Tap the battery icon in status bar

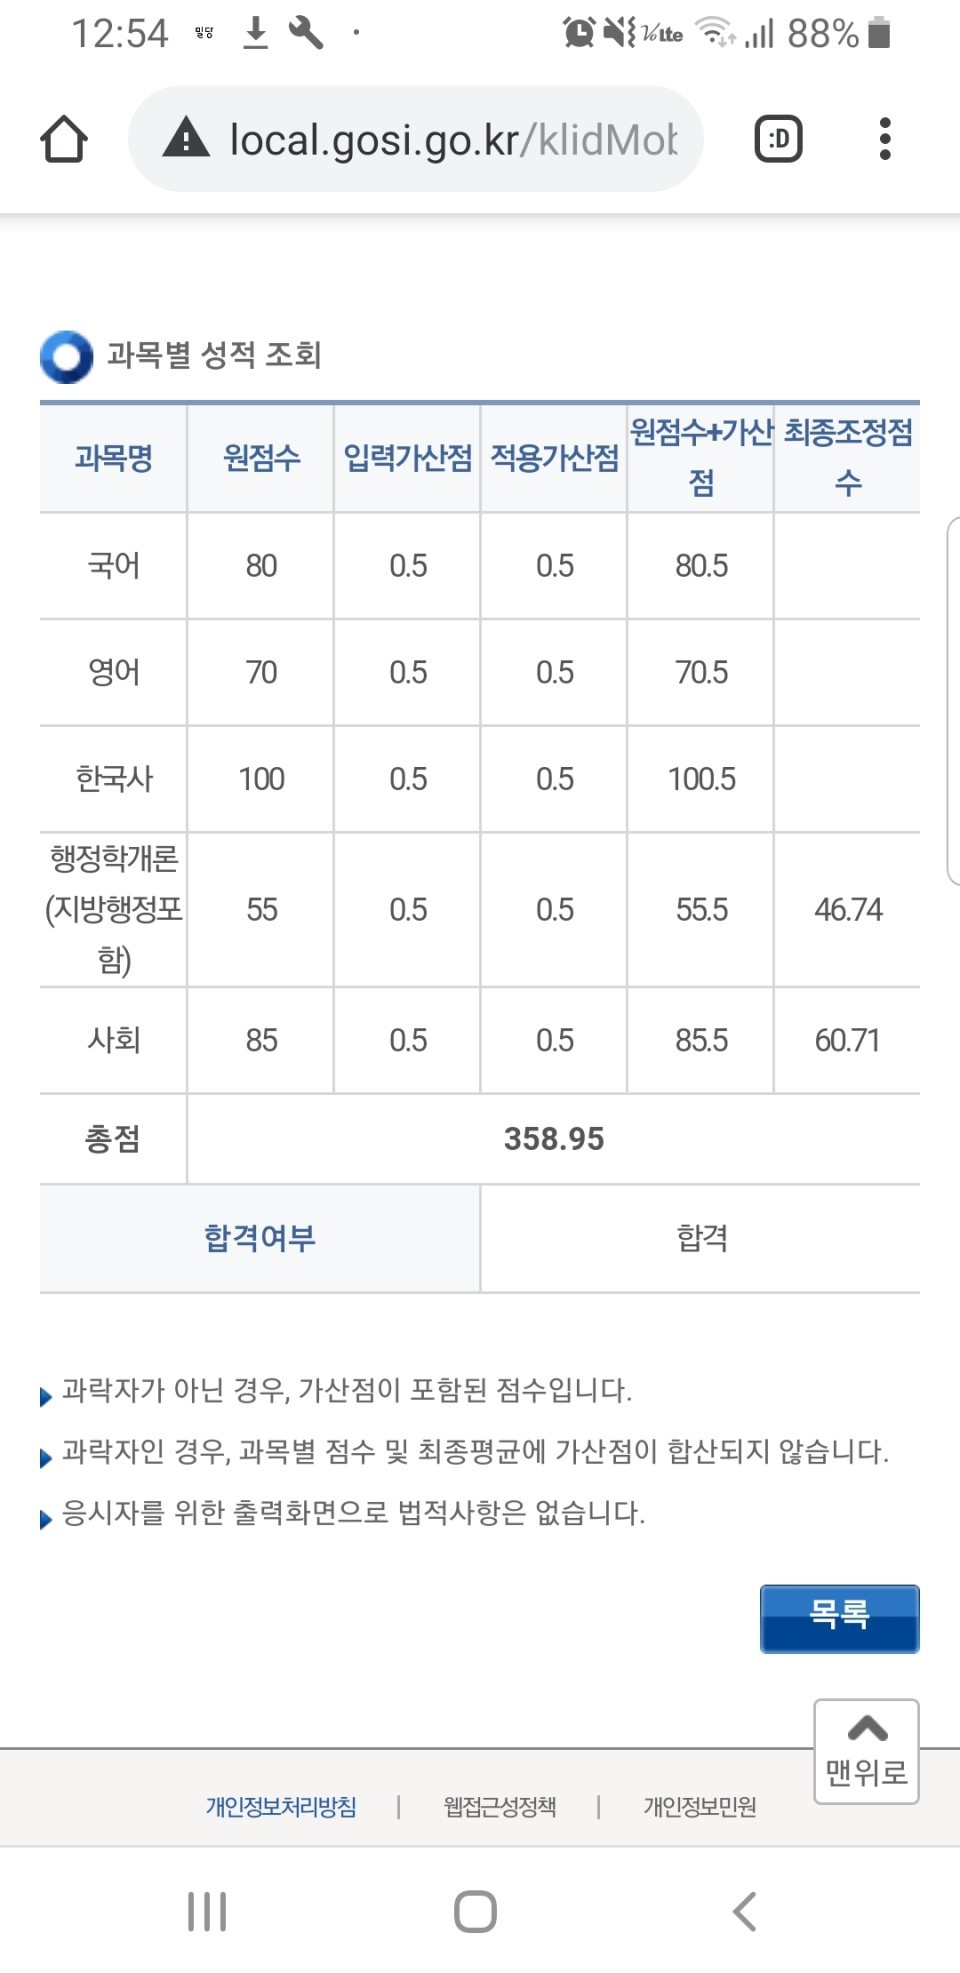[879, 33]
